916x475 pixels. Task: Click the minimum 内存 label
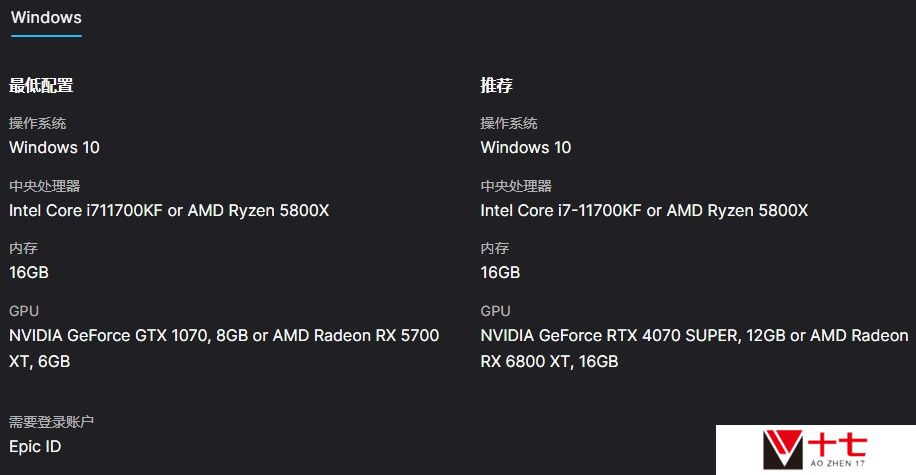click(x=23, y=248)
